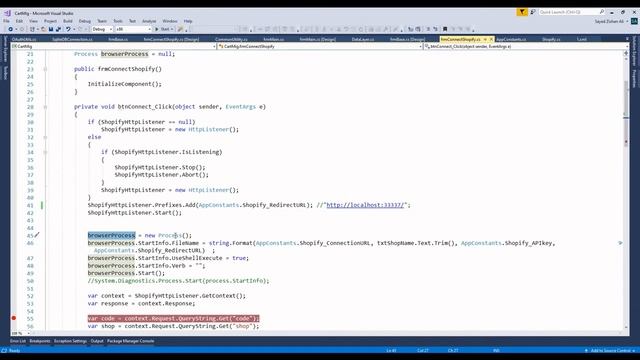Open the document tabs overflow dropdown
640x360 pixels.
click(x=627, y=39)
